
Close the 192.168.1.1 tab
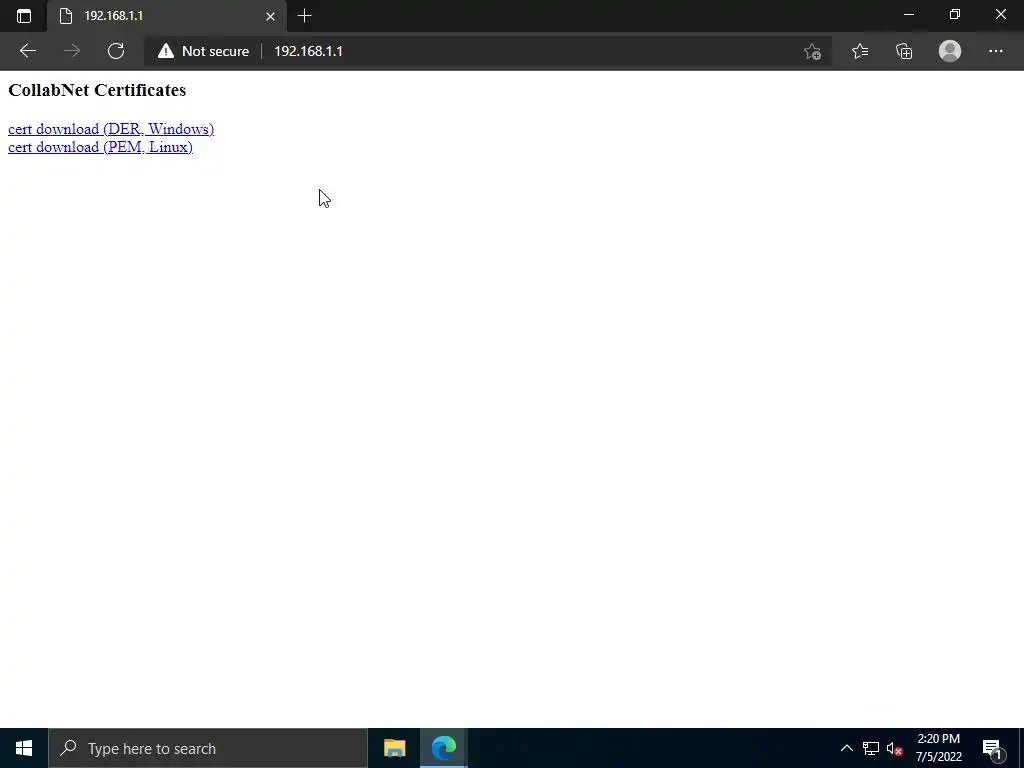(x=270, y=16)
